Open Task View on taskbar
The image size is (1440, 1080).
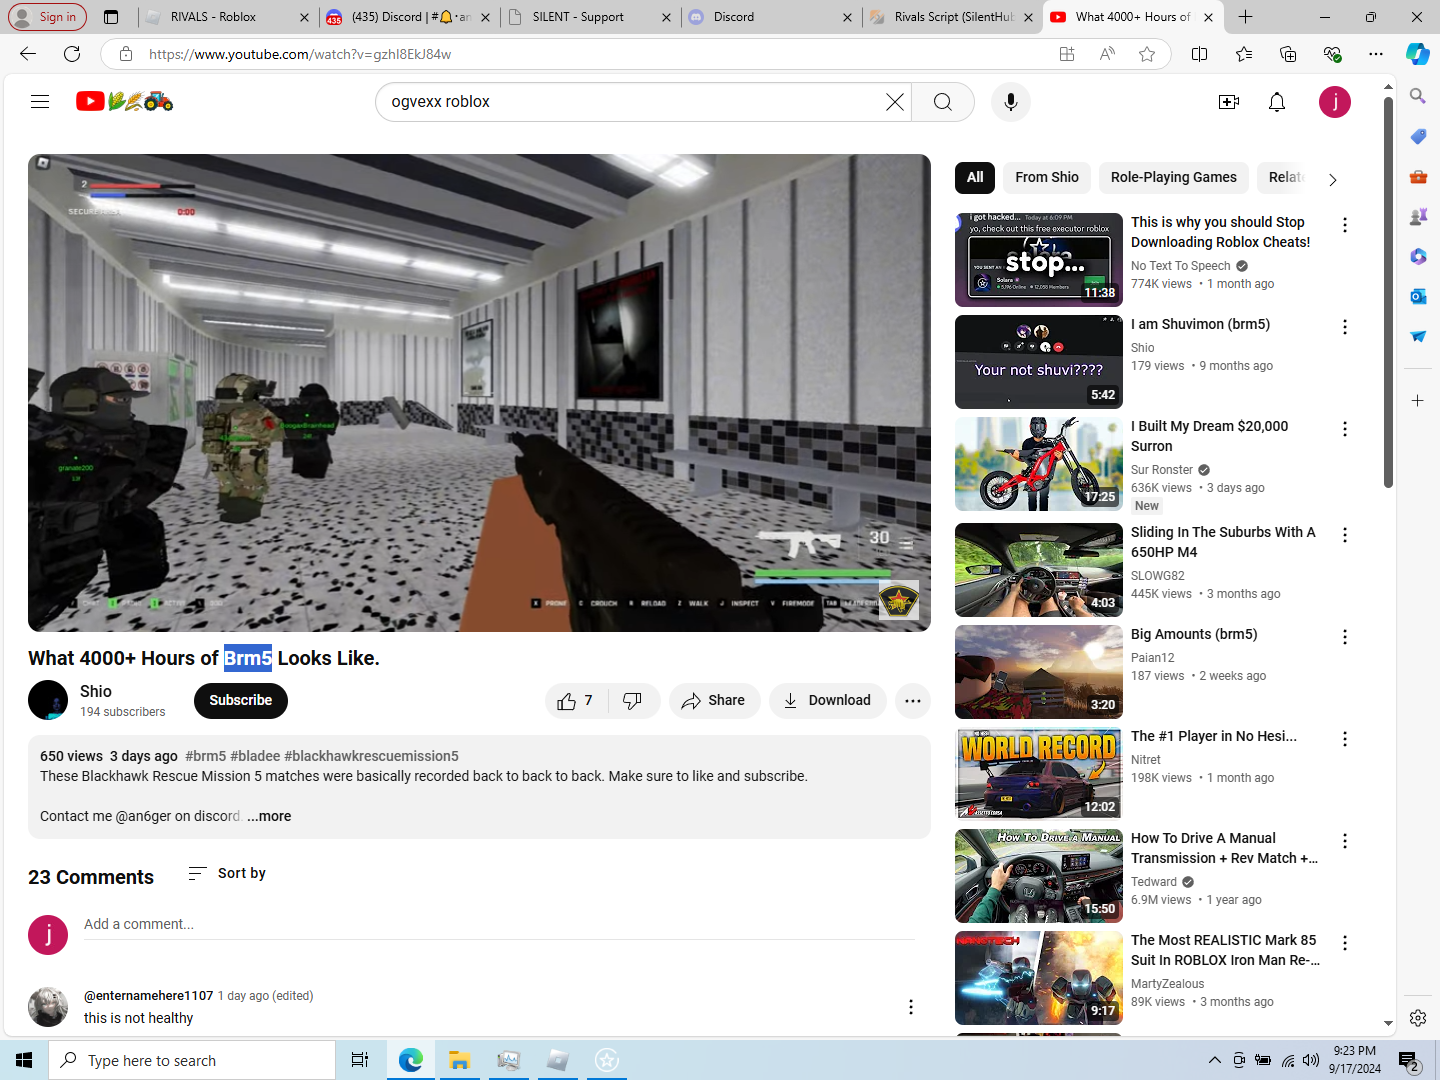360,1060
